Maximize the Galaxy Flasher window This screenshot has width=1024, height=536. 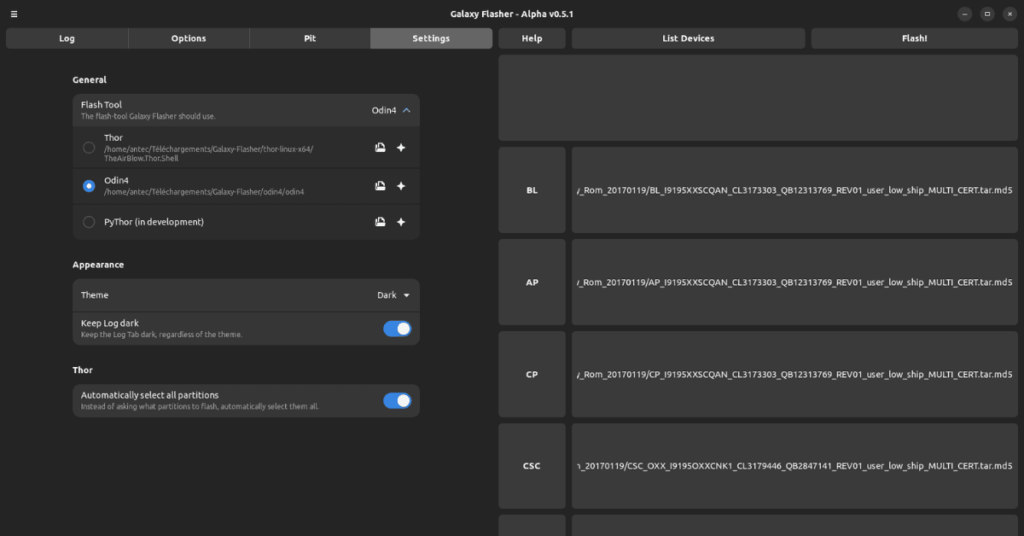point(987,14)
